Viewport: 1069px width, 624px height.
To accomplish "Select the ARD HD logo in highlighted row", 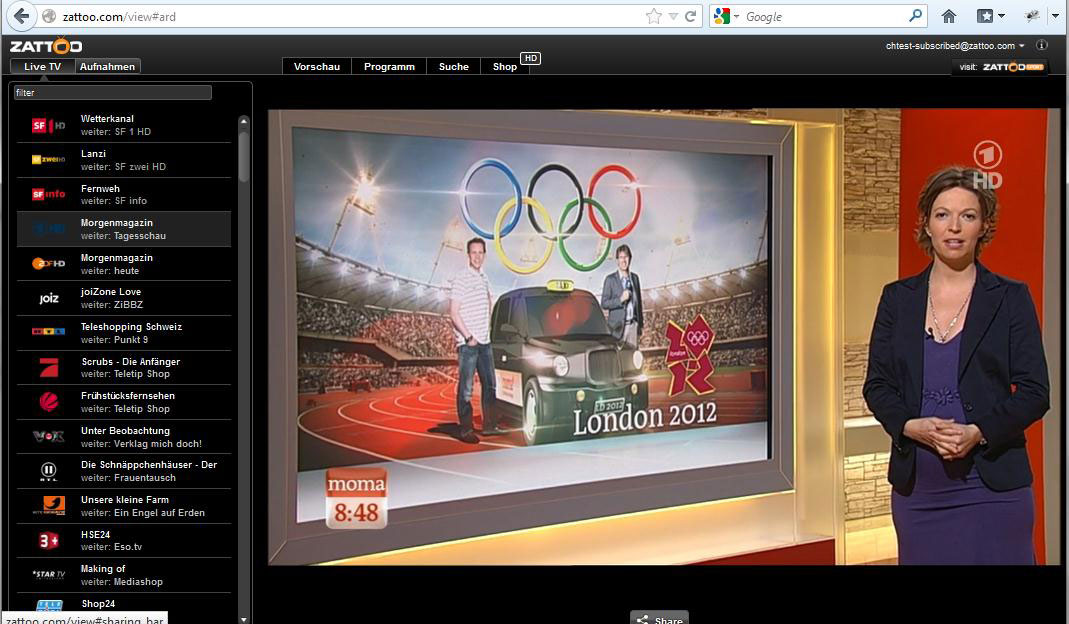I will 48,229.
